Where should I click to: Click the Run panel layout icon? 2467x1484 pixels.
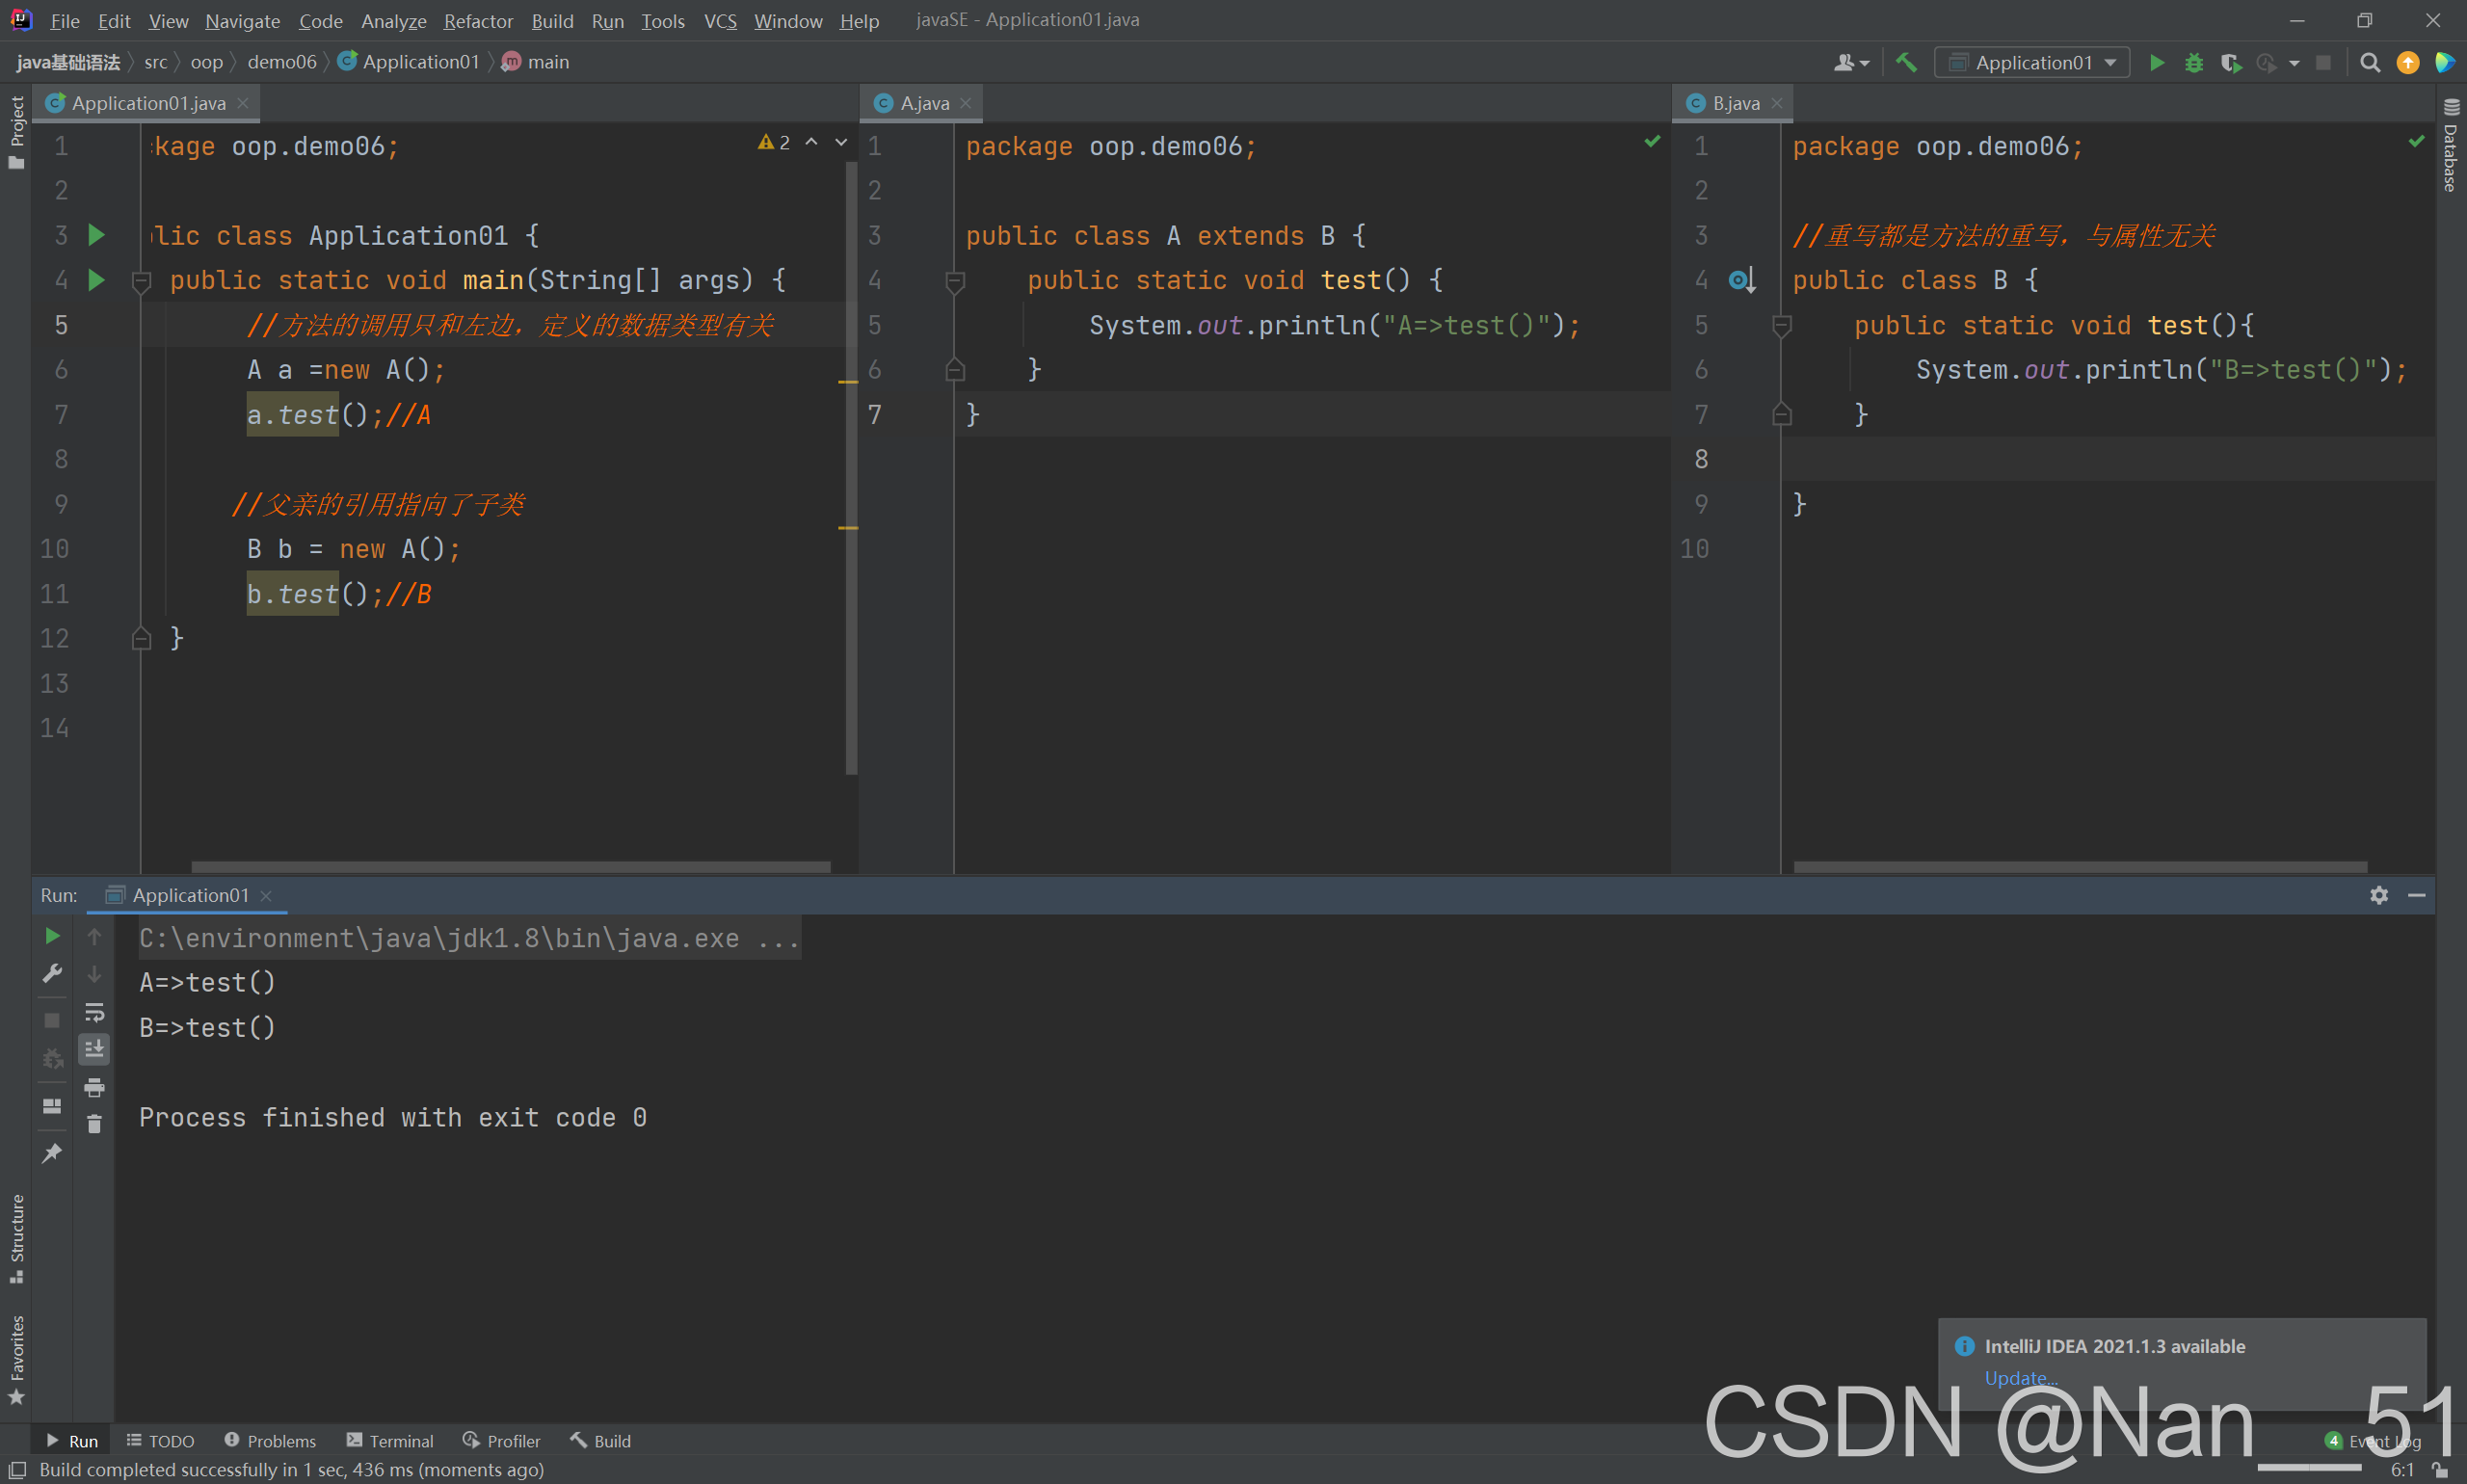(x=52, y=1106)
